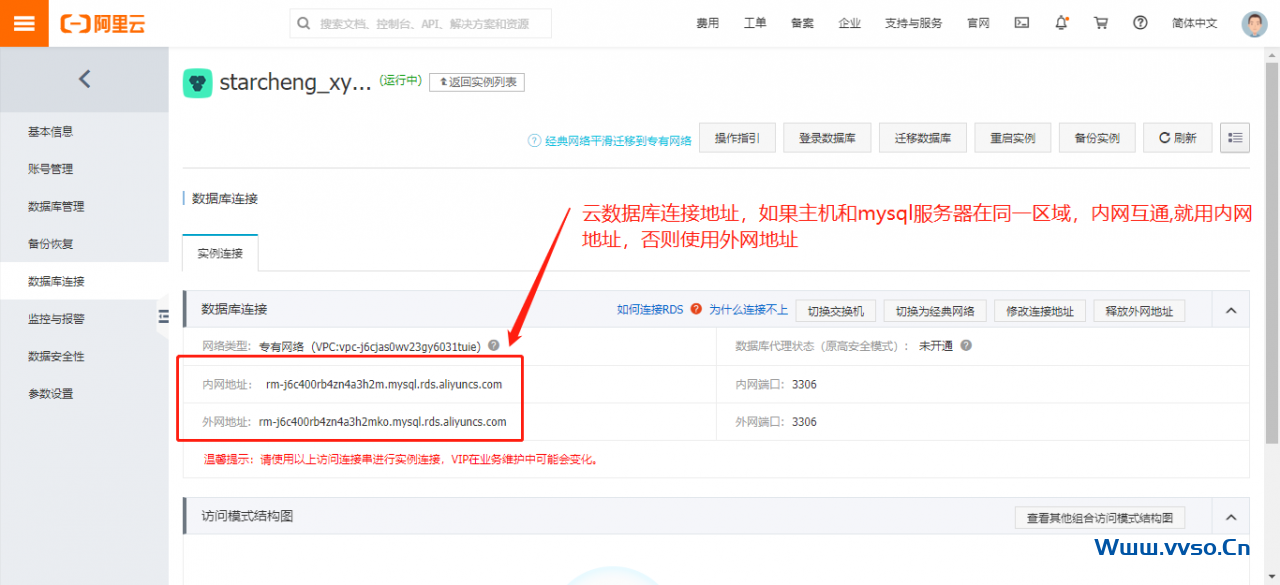The height and width of the screenshot is (585, 1280).
Task: Collapse the left sidebar with back chevron
Action: 84,79
